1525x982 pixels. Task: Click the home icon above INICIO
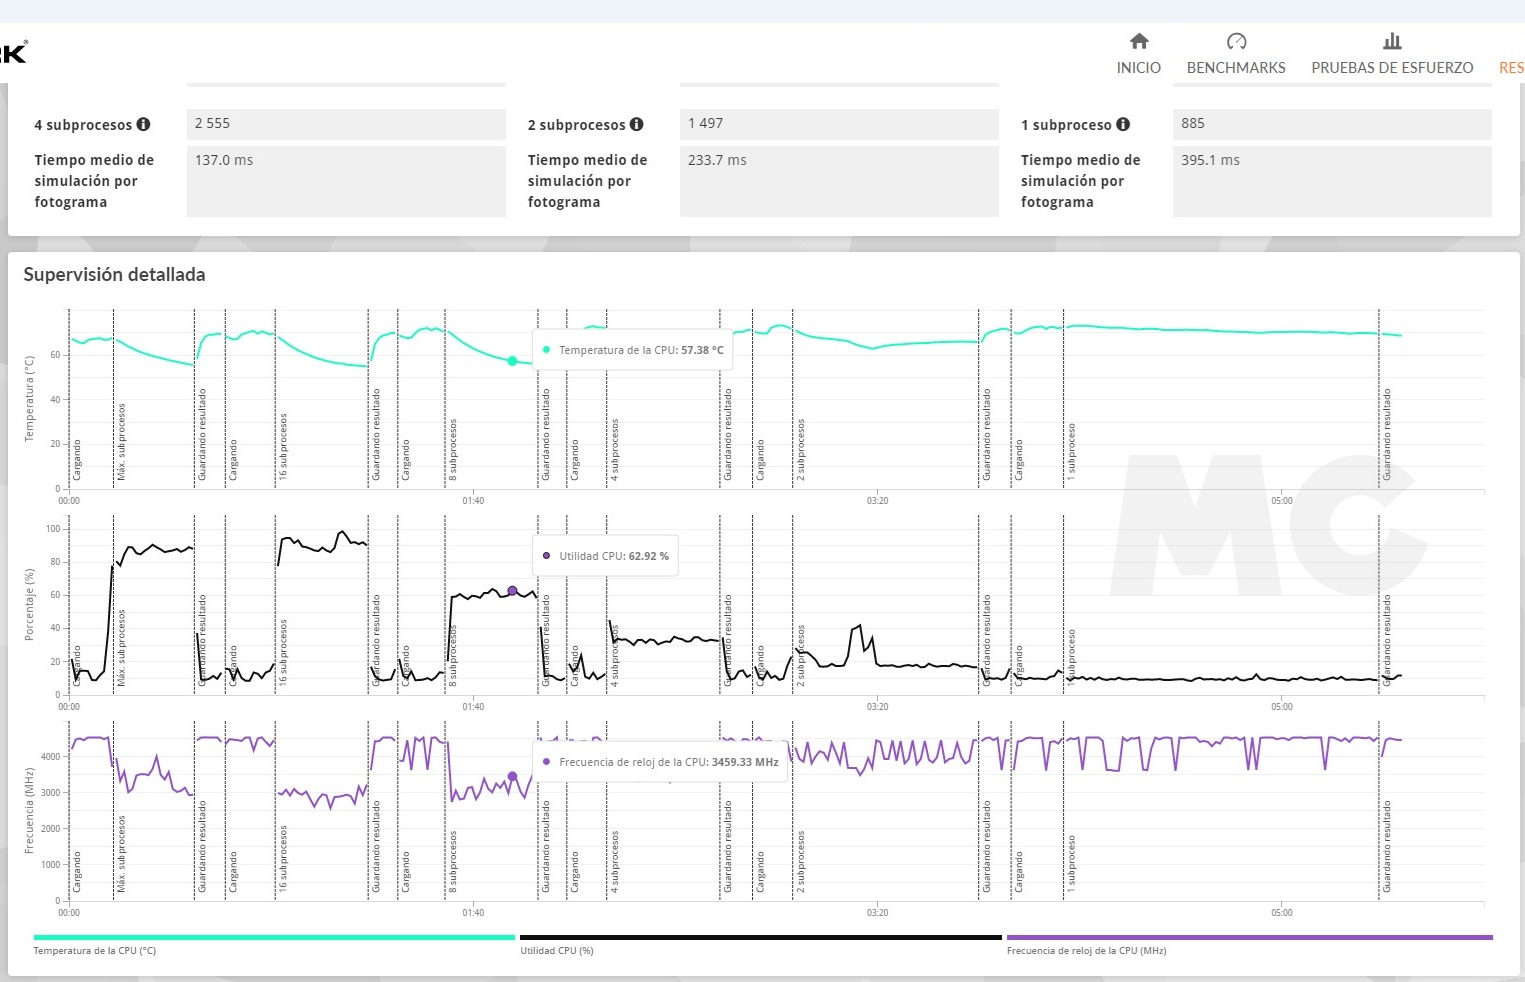click(1138, 41)
